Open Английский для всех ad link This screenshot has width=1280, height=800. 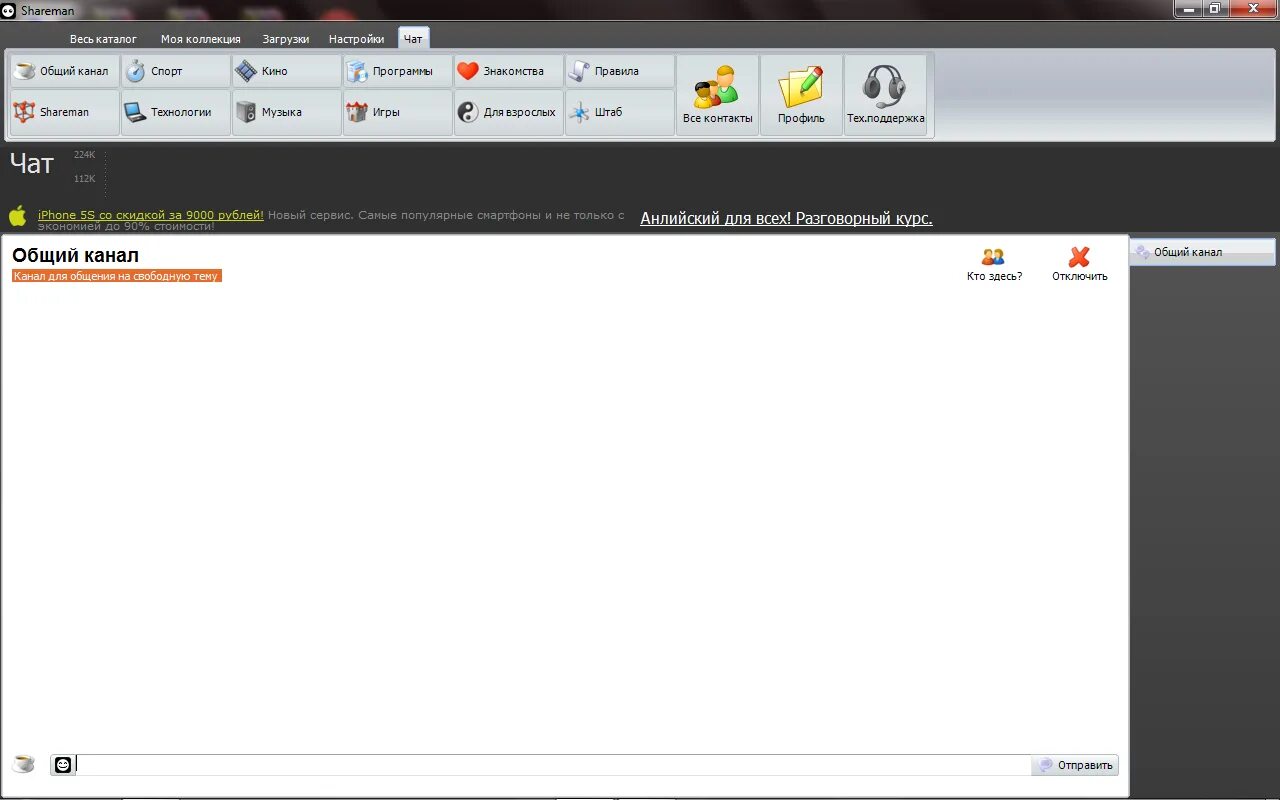(x=786, y=218)
